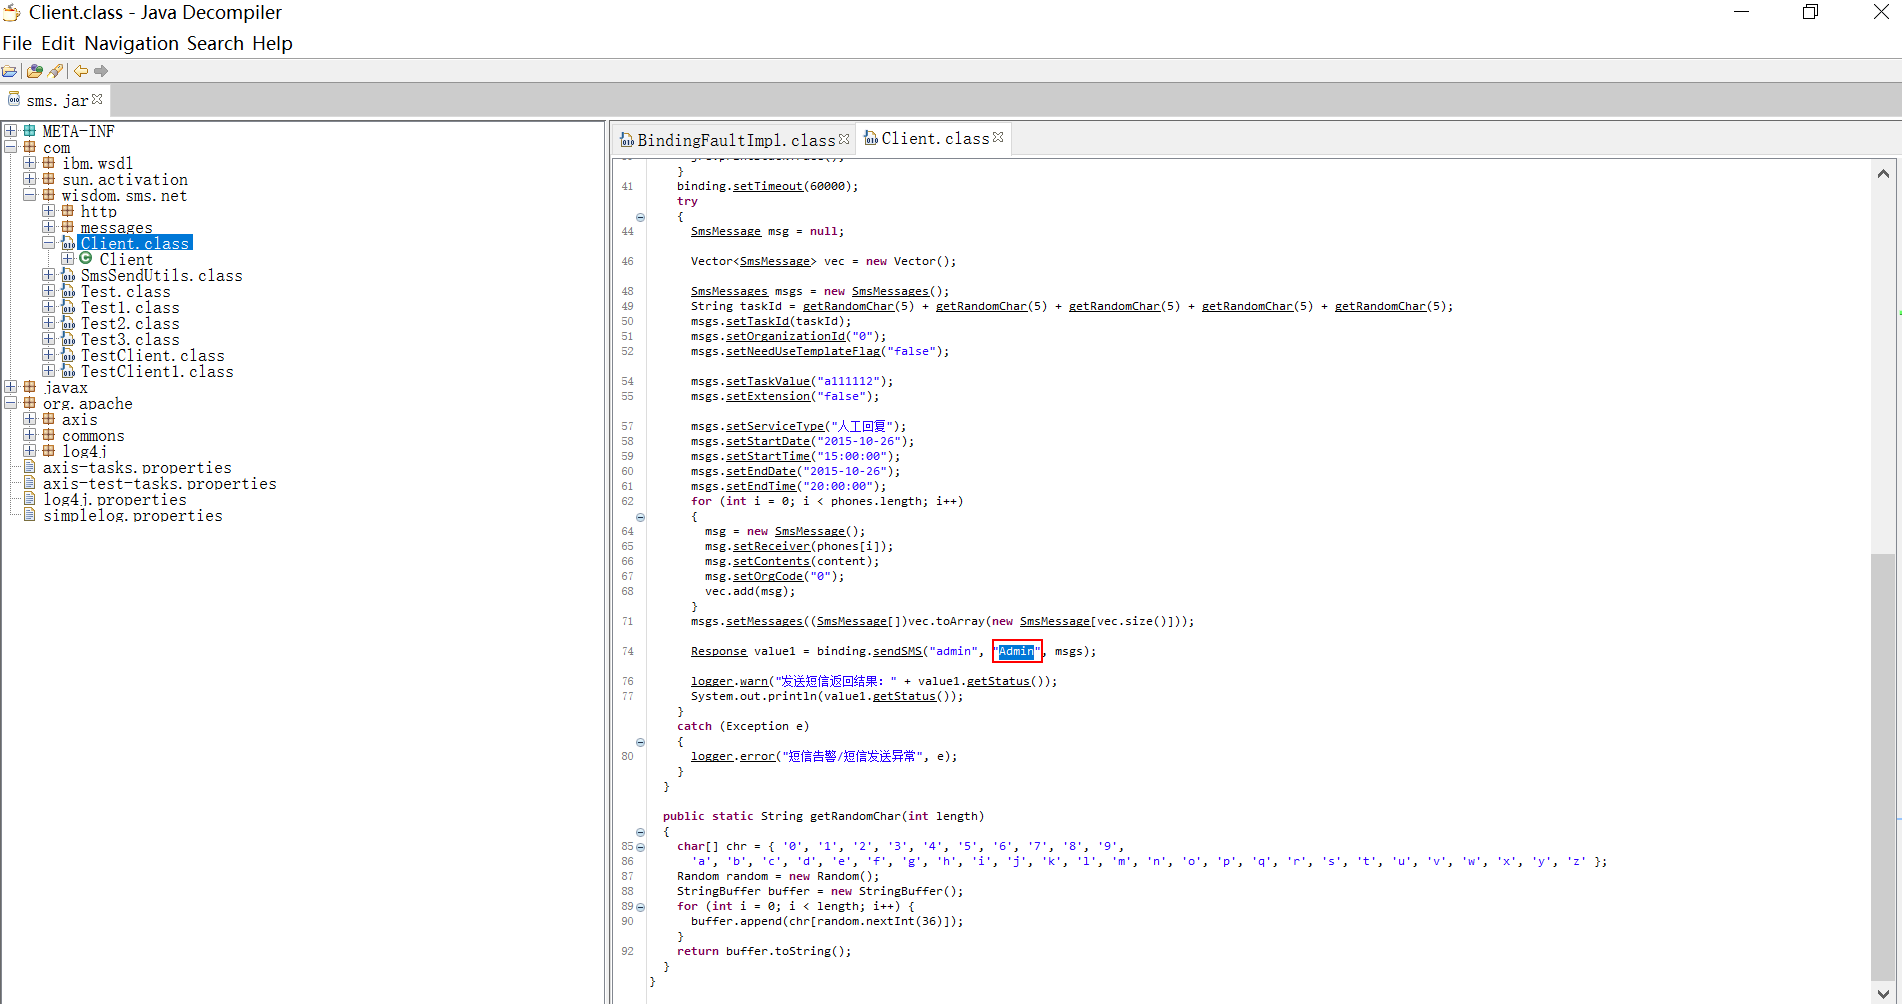This screenshot has width=1902, height=1004.
Task: Collapse the org.apache tree node
Action: pos(11,403)
